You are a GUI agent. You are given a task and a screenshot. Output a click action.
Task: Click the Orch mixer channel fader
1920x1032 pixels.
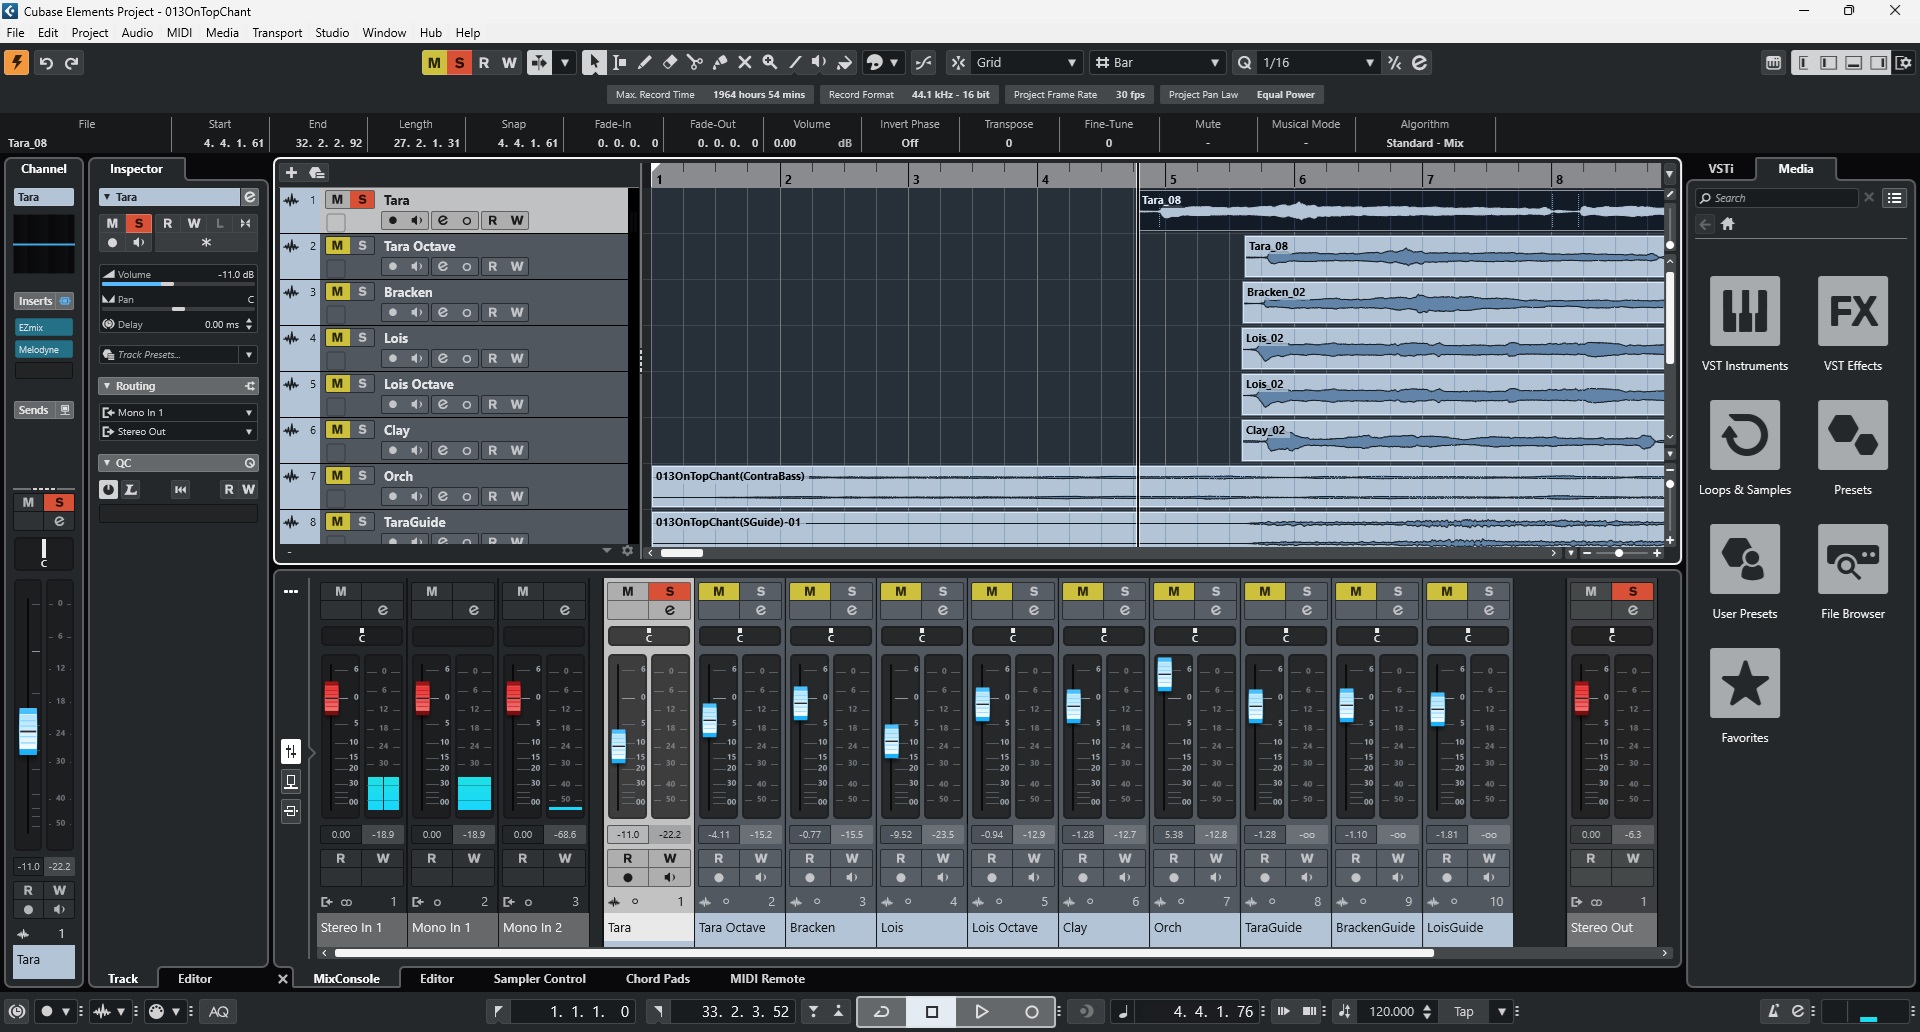tap(1164, 674)
